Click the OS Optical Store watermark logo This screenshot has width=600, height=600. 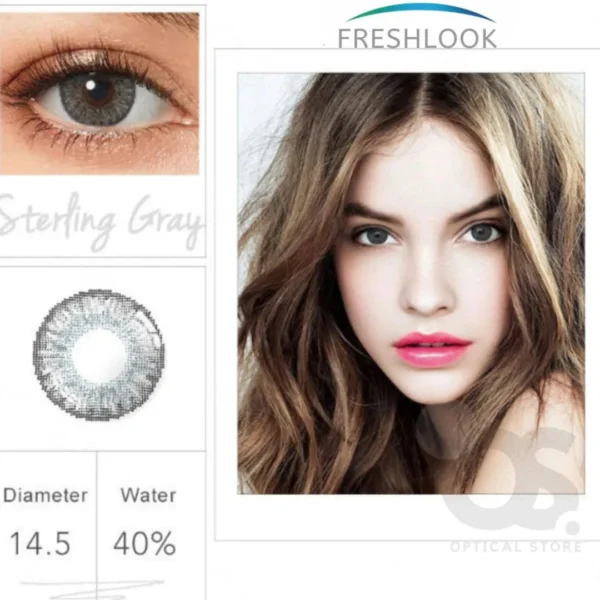coord(513,478)
